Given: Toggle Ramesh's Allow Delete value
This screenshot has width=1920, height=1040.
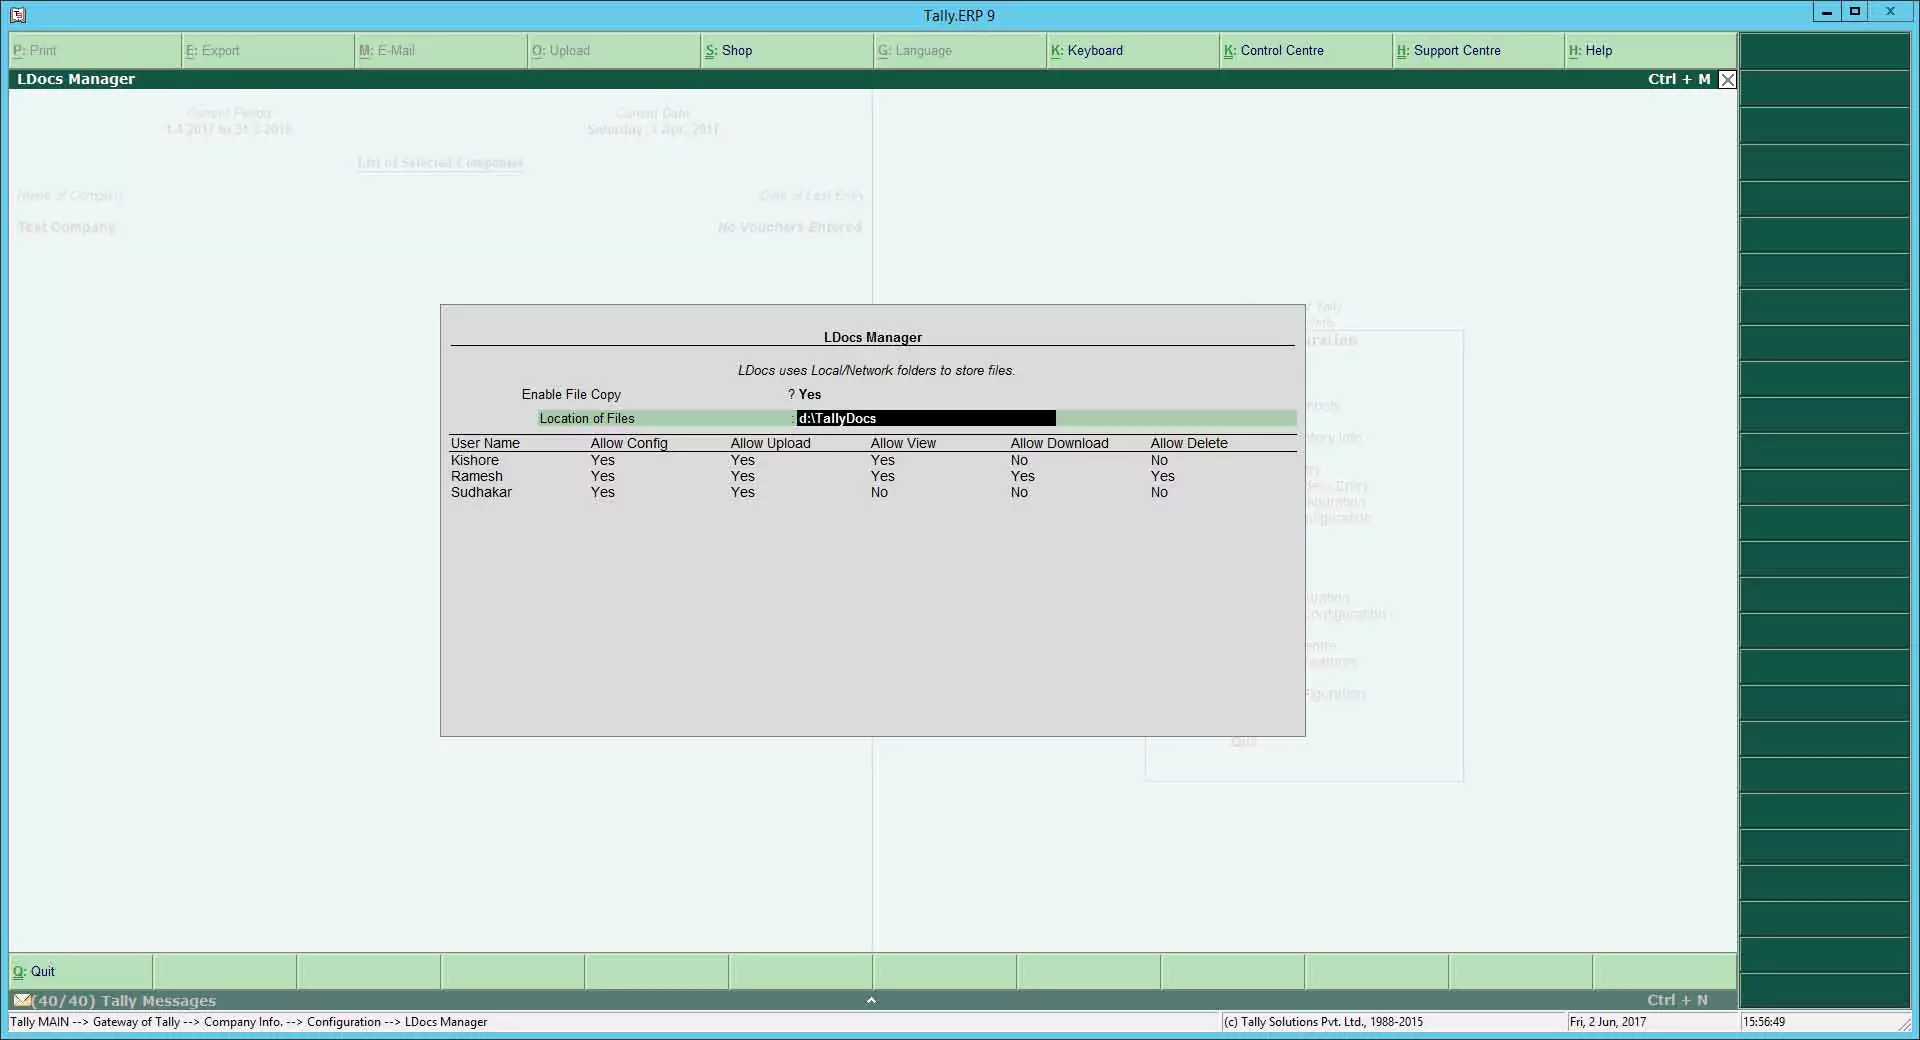Looking at the screenshot, I should click(1162, 477).
